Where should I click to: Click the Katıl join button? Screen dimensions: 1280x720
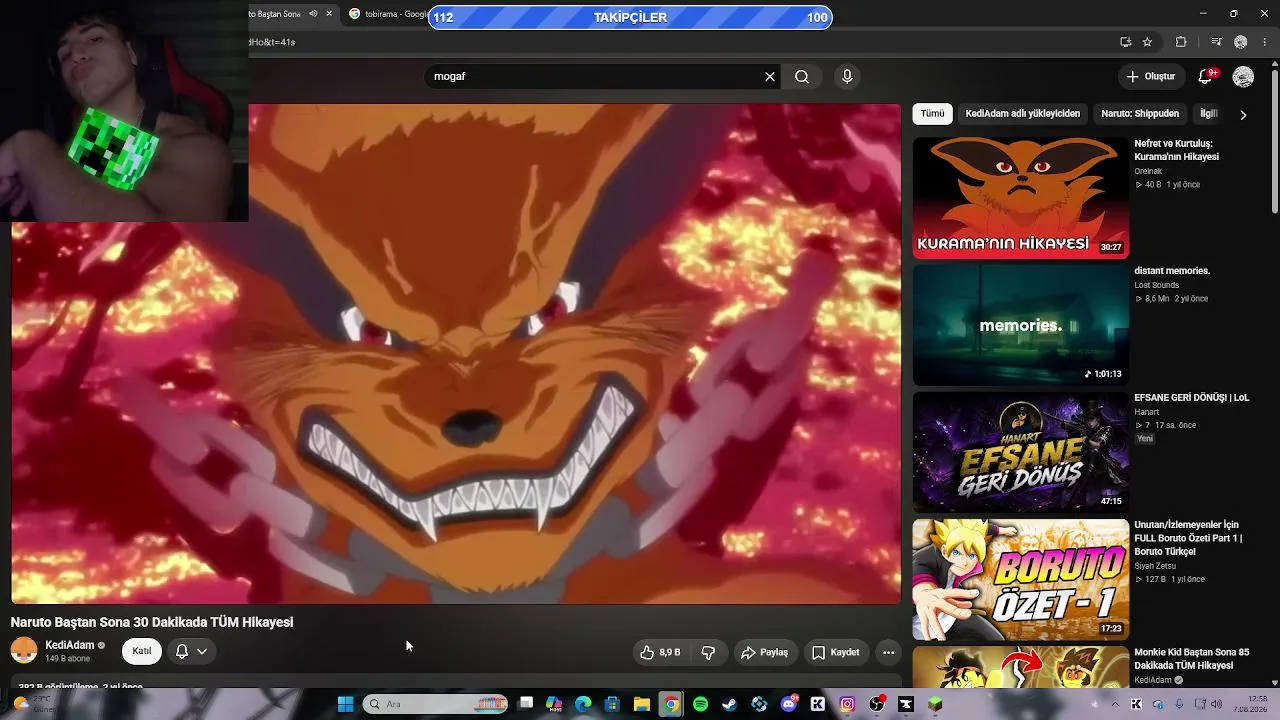tap(142, 651)
